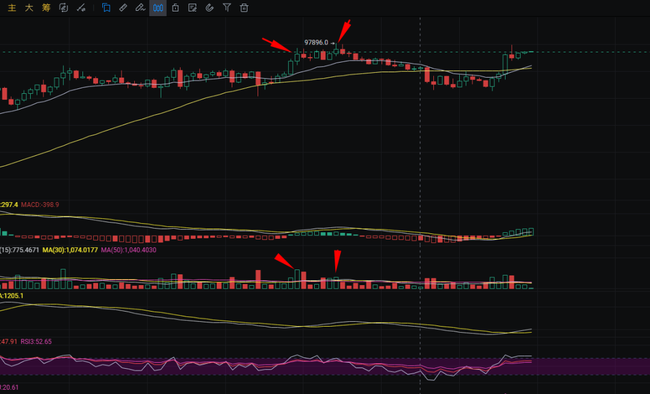
Task: Toggle the magnet snap tool
Action: tap(209, 7)
